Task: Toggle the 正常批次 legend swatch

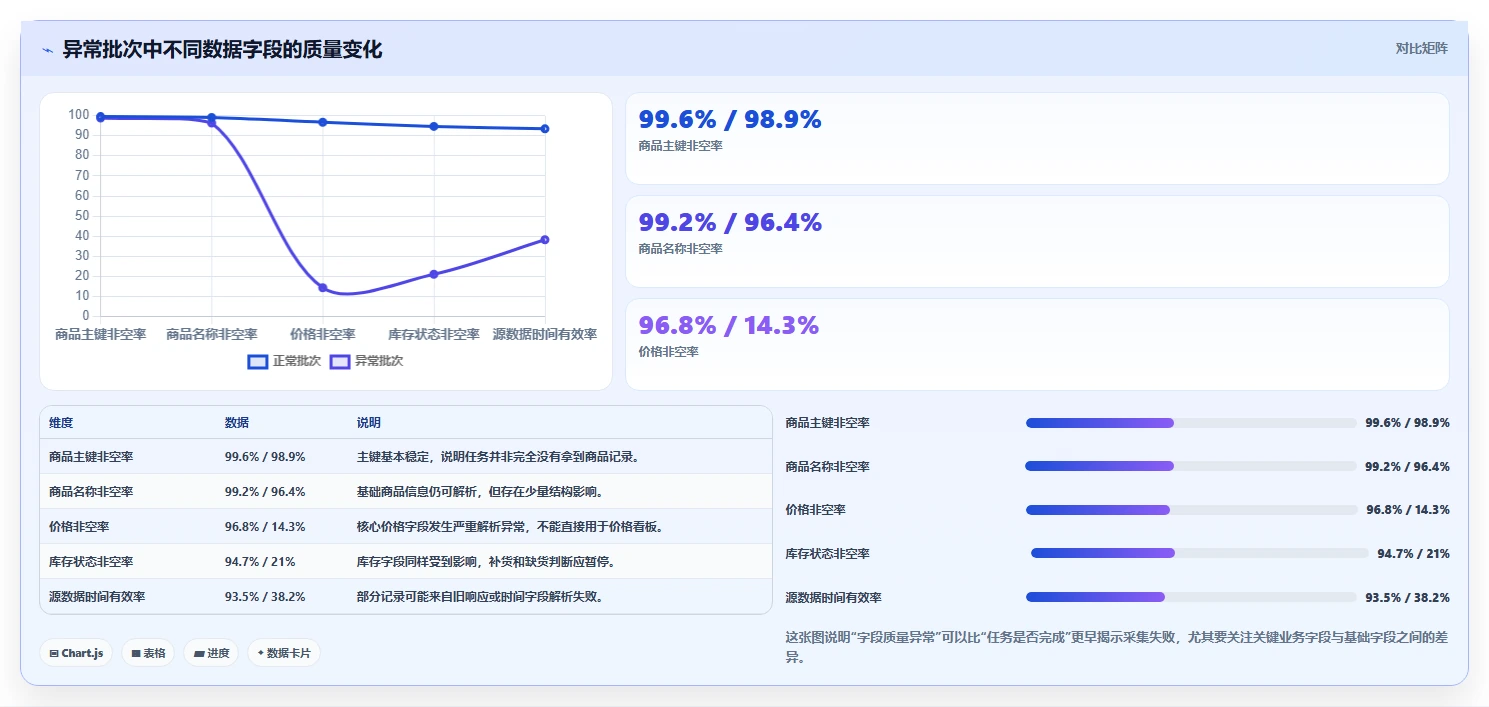Action: coord(257,361)
